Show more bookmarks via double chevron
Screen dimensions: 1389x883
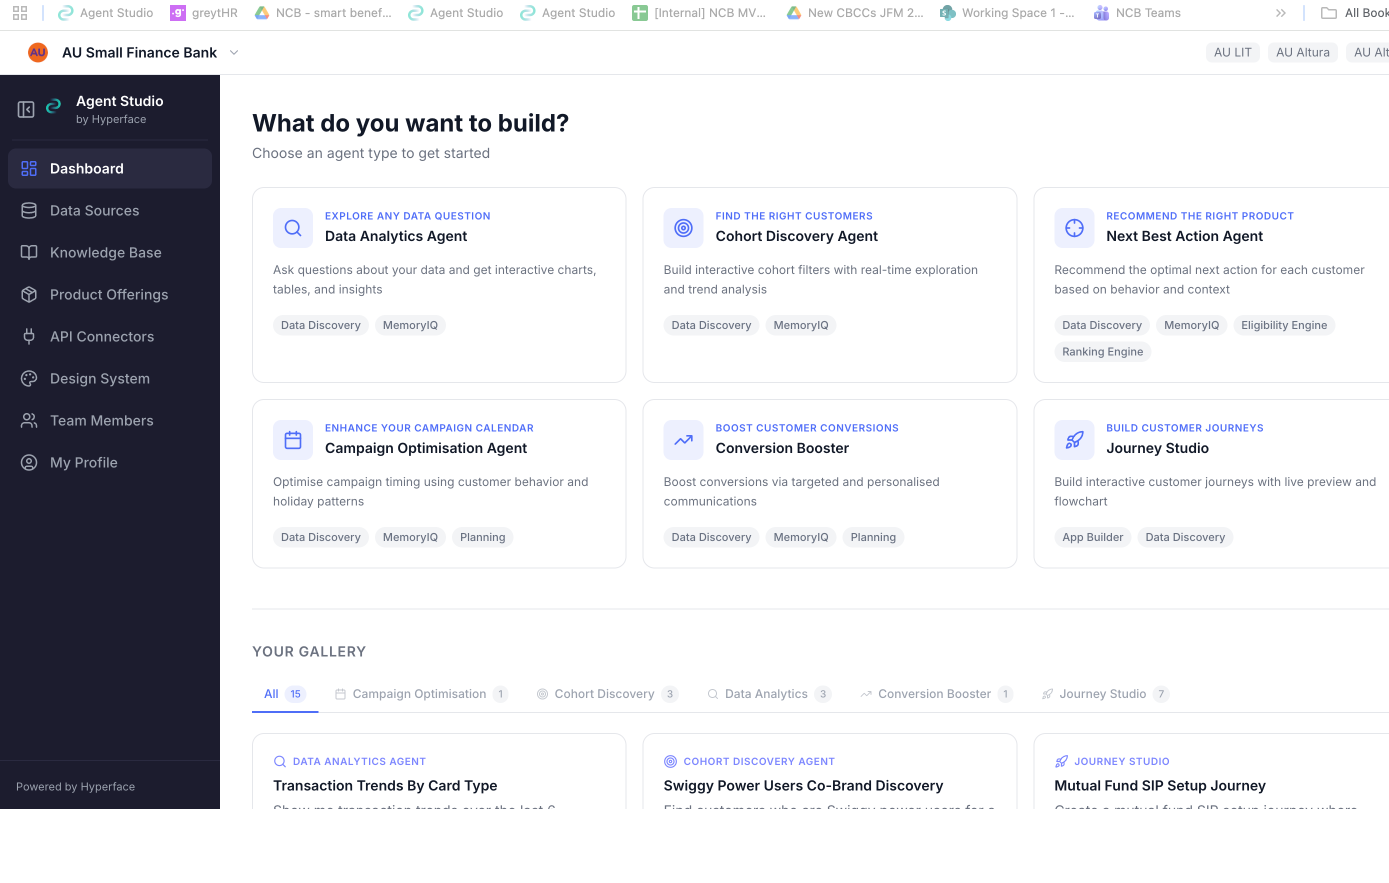[x=1280, y=13]
